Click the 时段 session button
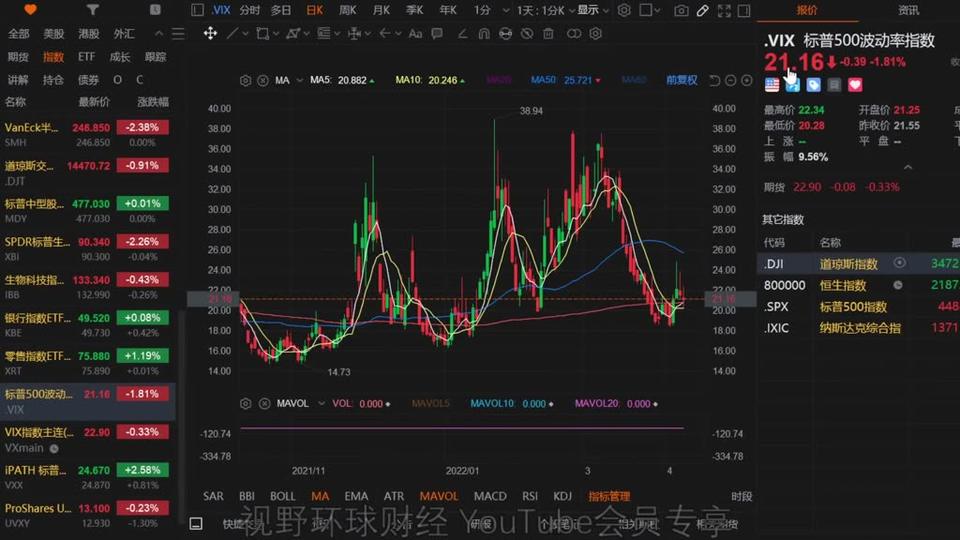960x540 pixels. tap(741, 496)
